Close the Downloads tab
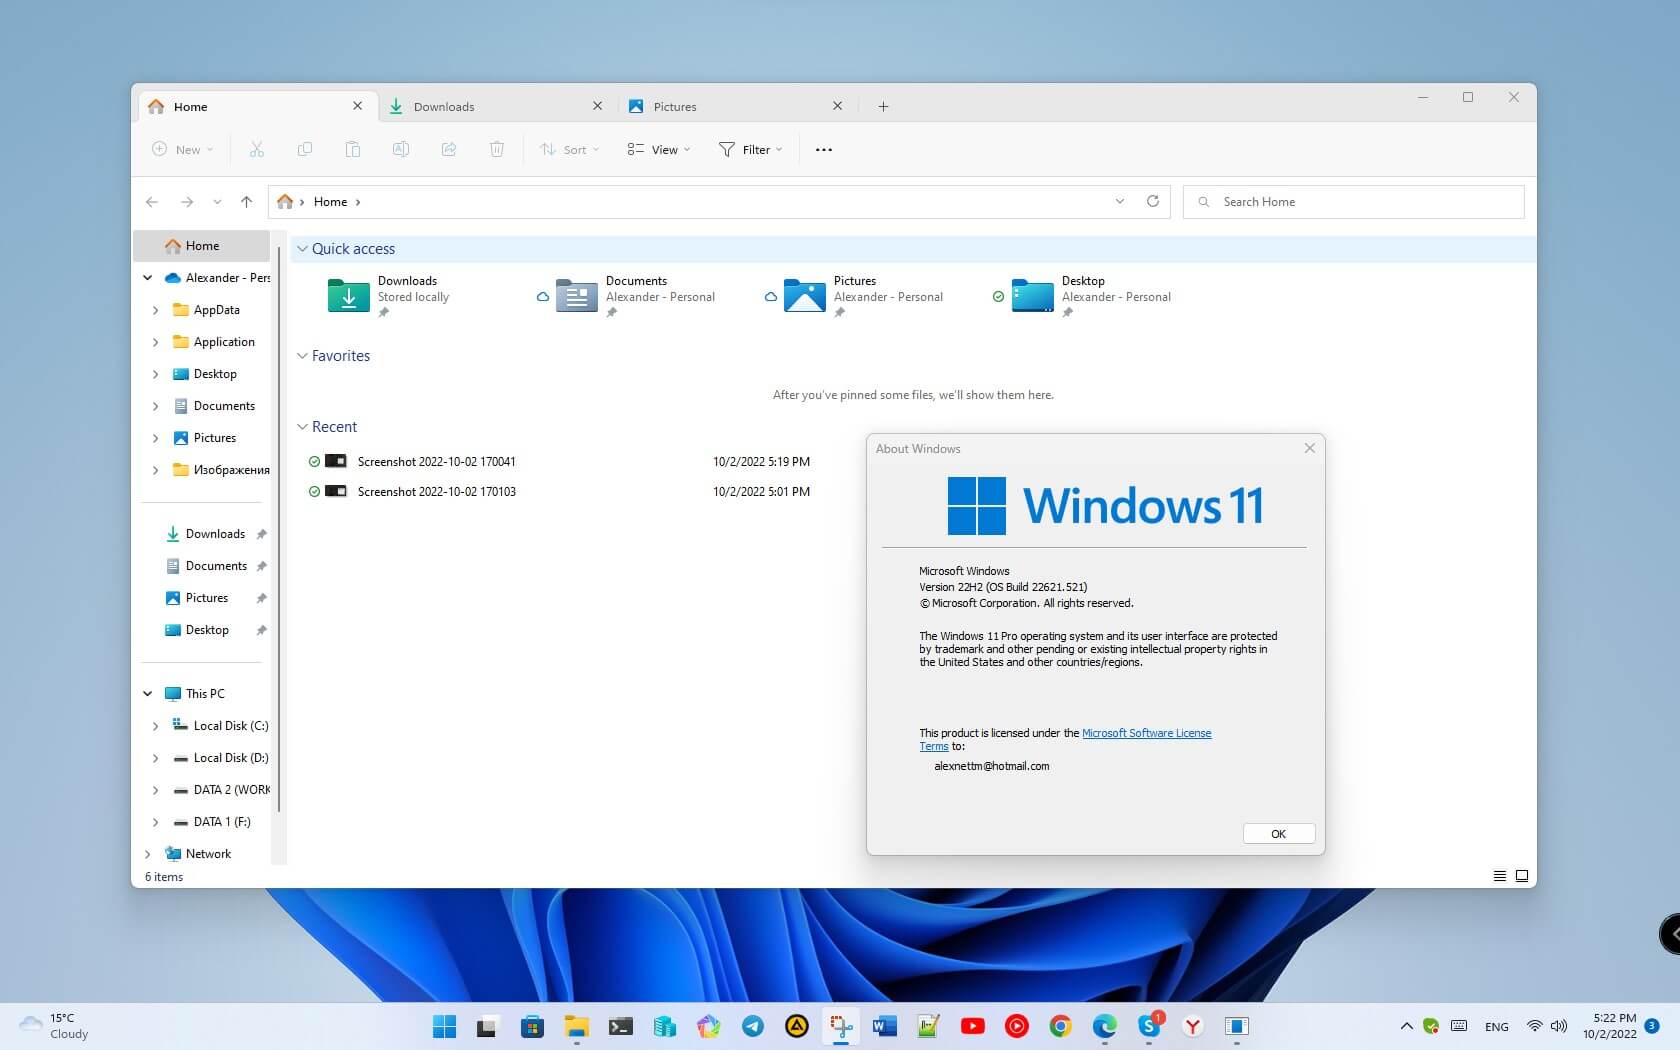The height and width of the screenshot is (1050, 1680). [x=598, y=106]
